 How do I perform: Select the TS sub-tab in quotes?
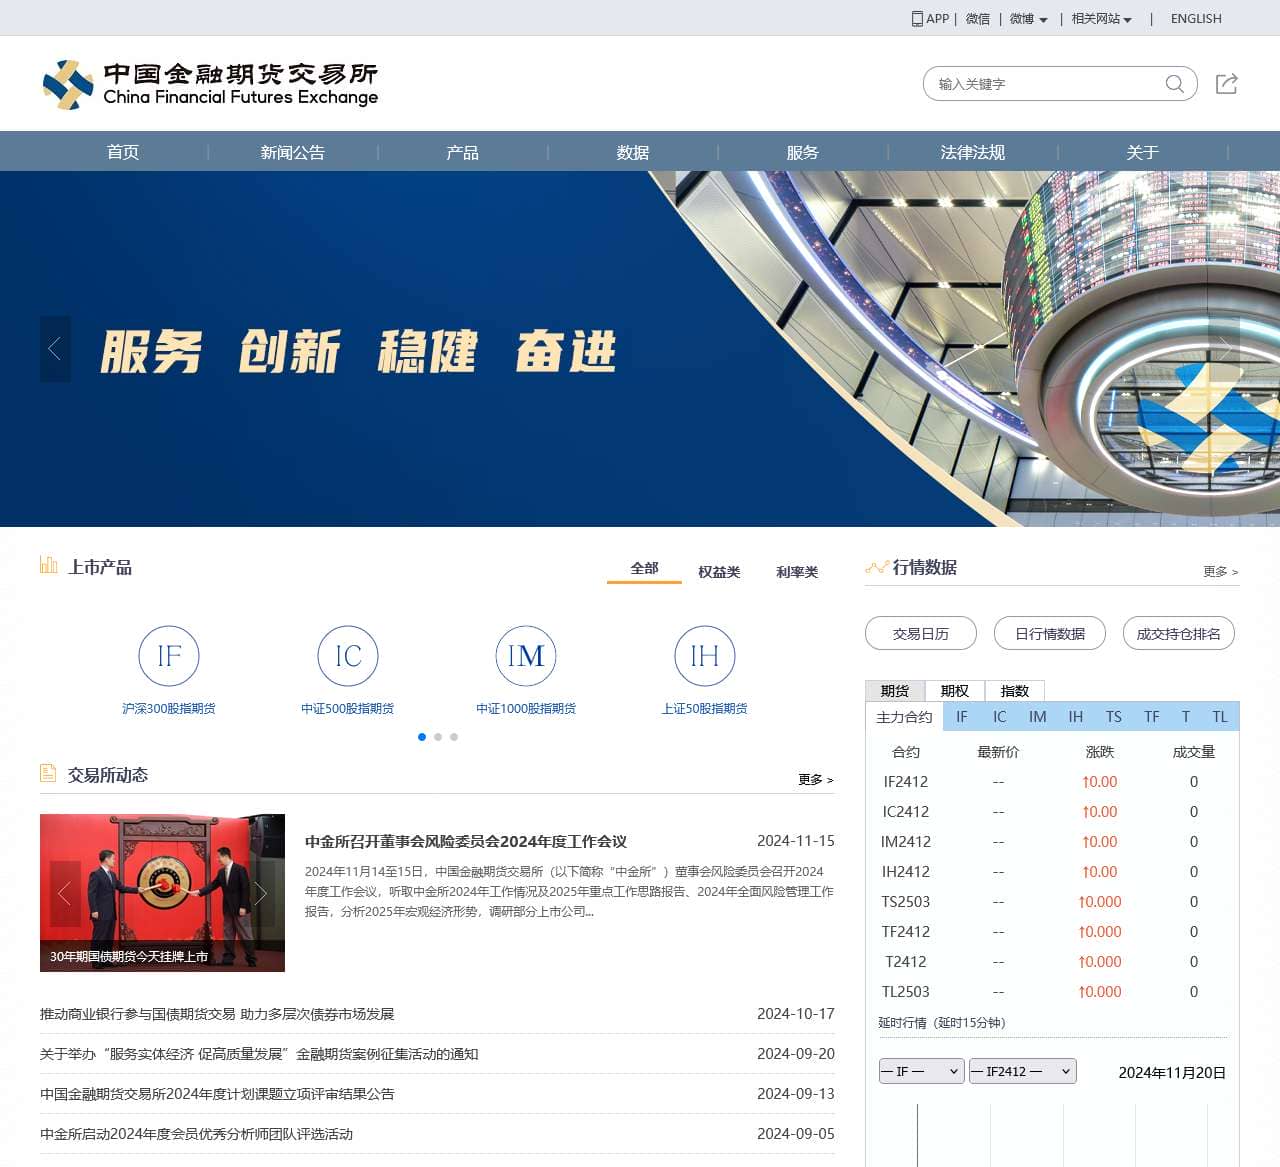pyautogui.click(x=1114, y=717)
